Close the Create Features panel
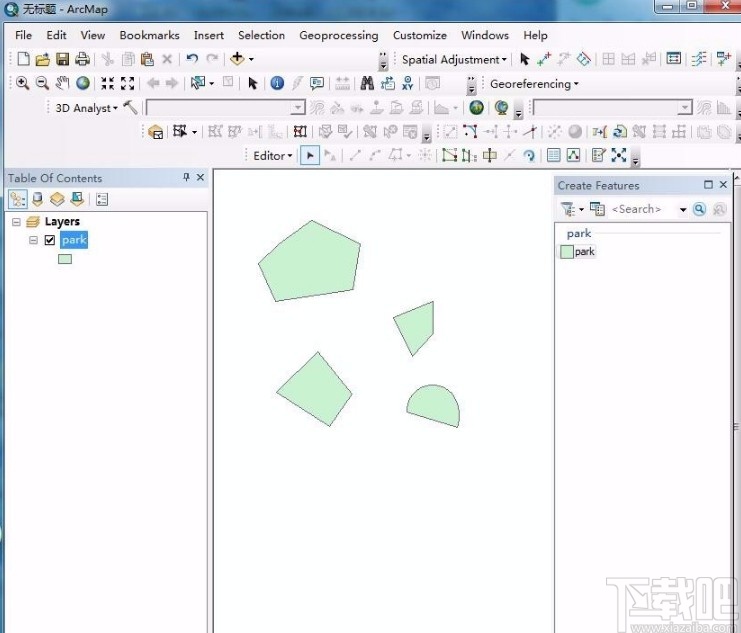Viewport: 741px width, 633px height. [x=723, y=185]
